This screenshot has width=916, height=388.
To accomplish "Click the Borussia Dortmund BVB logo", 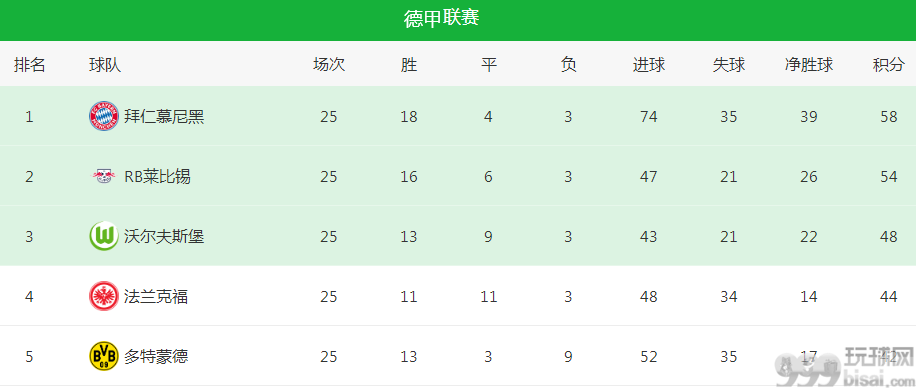I will click(x=103, y=356).
